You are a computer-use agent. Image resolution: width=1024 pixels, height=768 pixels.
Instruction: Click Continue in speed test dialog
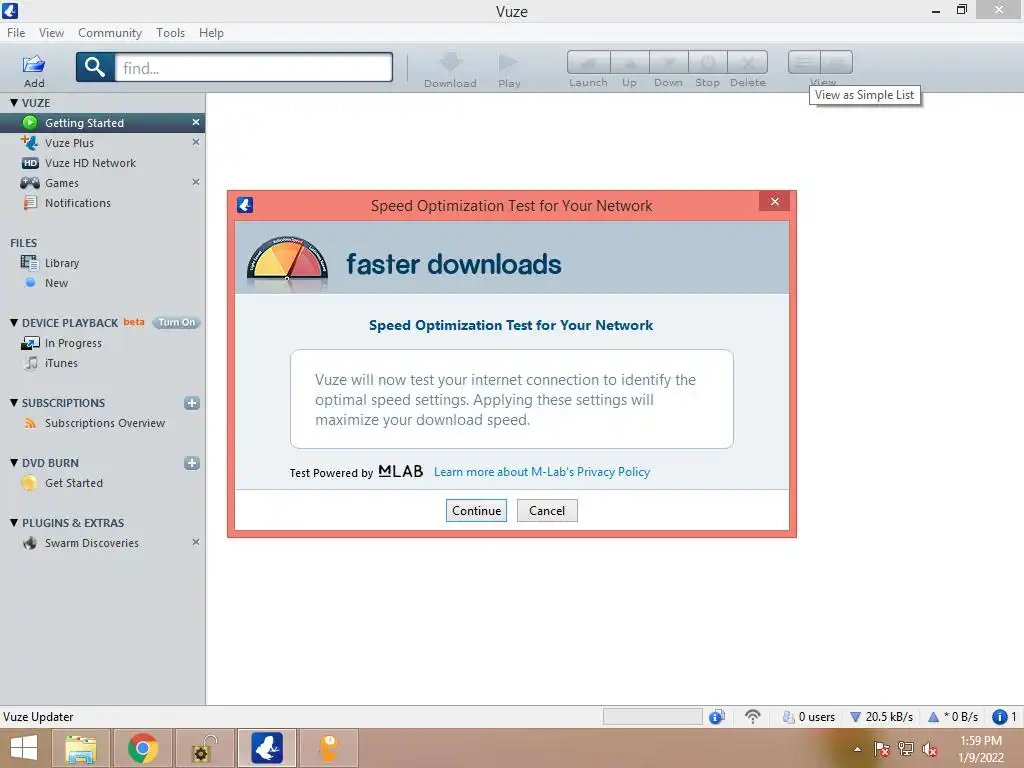click(477, 511)
